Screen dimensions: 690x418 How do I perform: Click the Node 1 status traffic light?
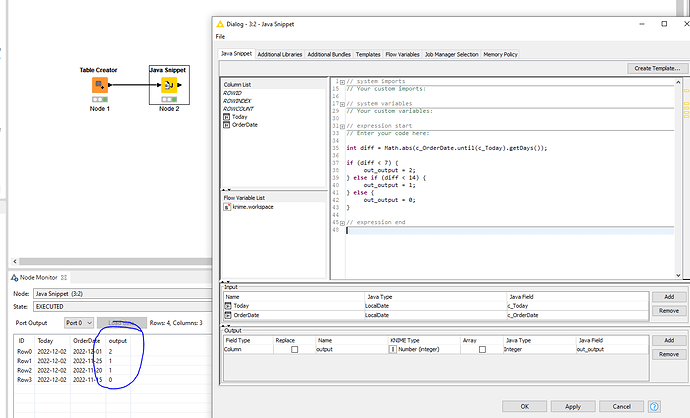tap(100, 99)
